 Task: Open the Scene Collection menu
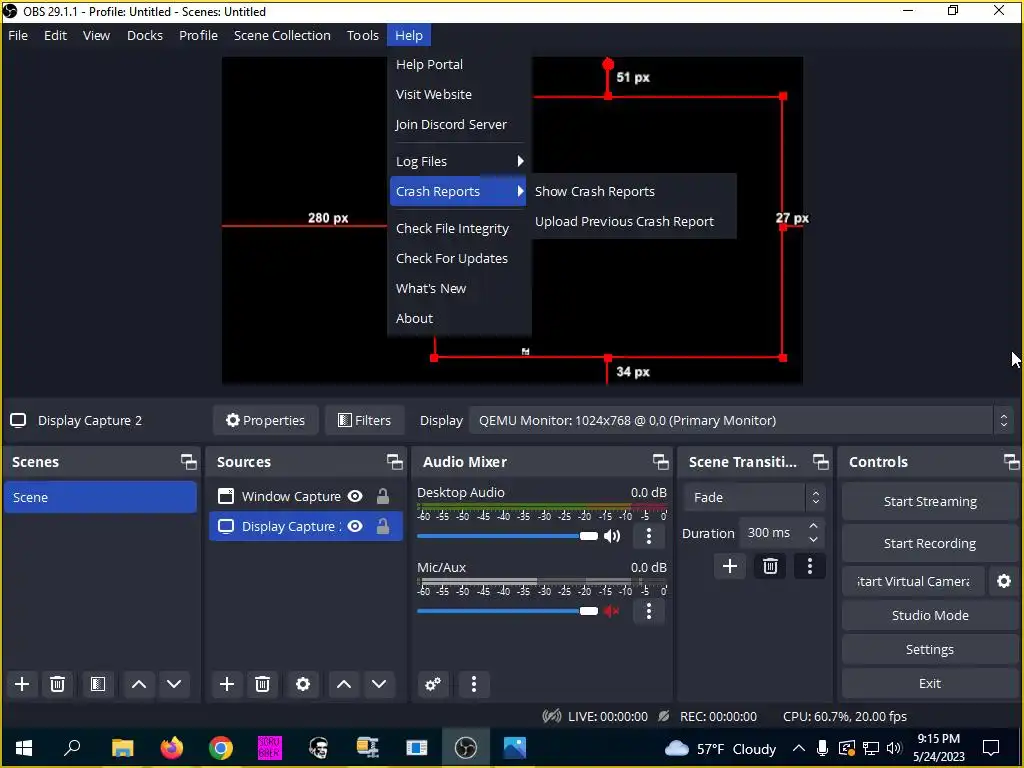click(x=282, y=35)
